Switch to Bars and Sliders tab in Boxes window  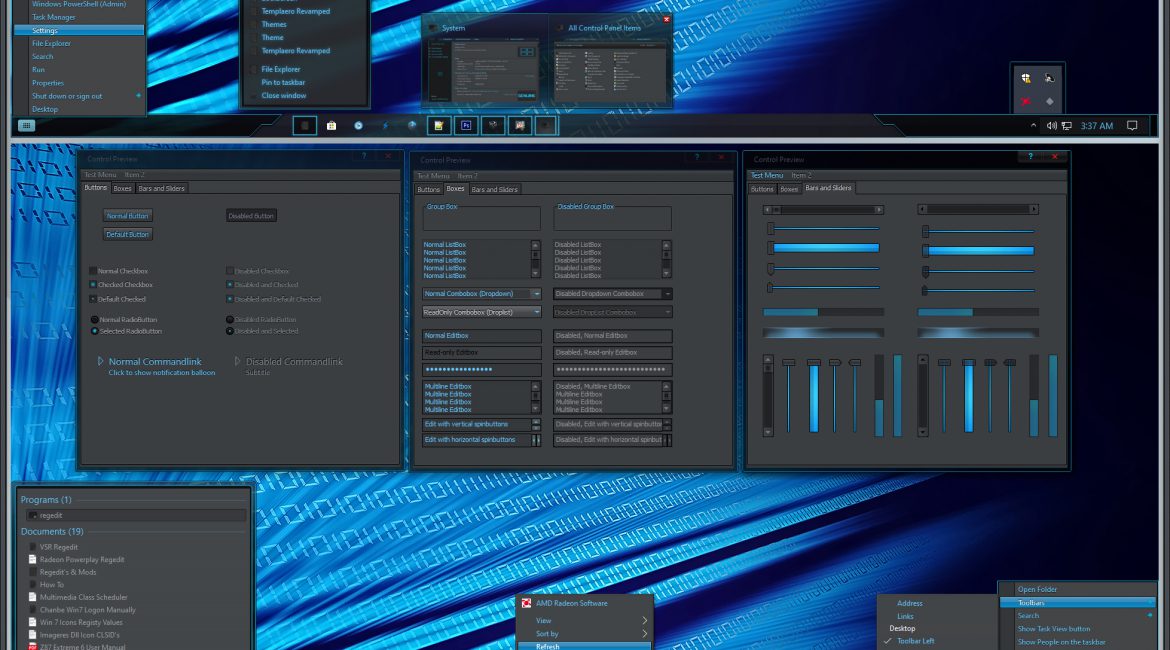click(494, 190)
